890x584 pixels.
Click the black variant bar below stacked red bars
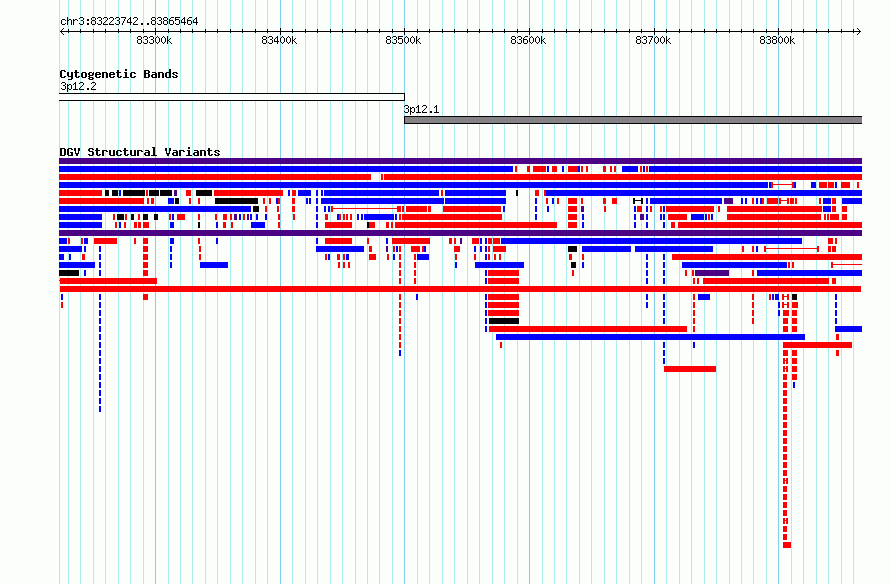click(x=504, y=321)
